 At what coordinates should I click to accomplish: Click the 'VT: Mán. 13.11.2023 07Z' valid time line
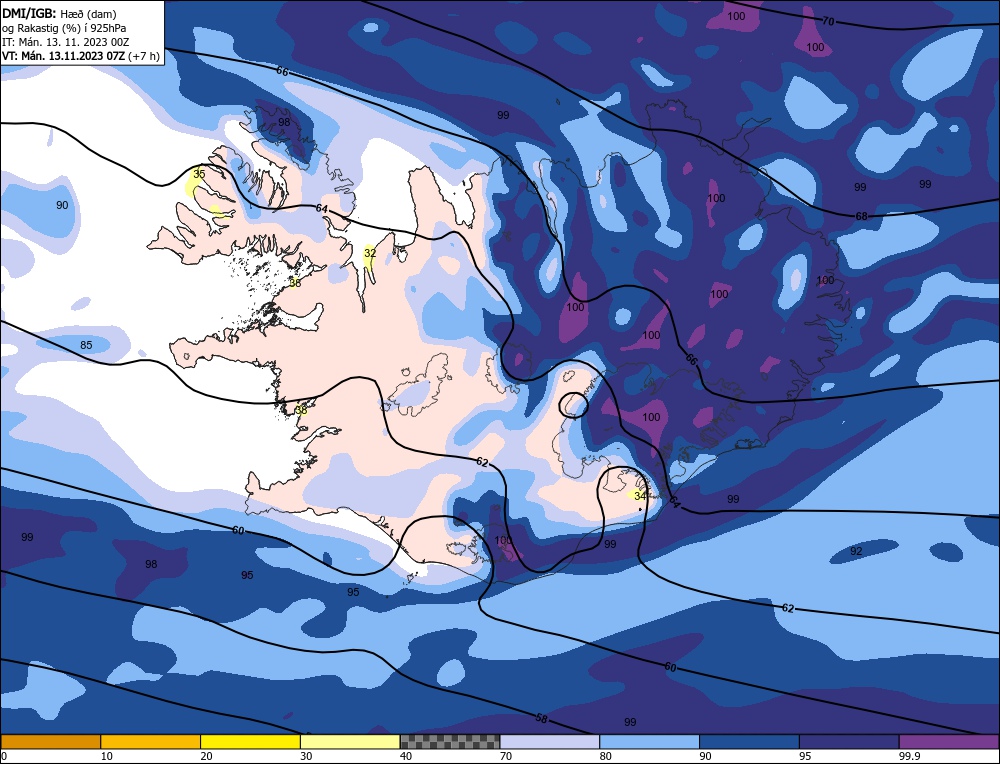[63, 56]
